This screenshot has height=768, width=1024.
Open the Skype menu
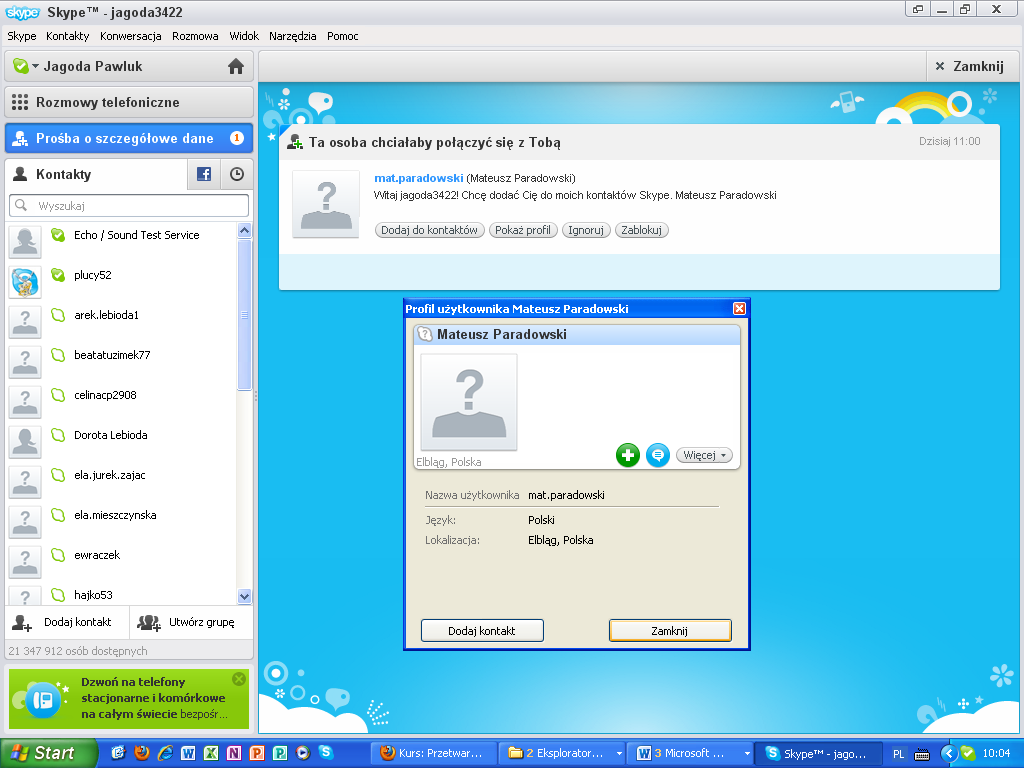click(22, 36)
